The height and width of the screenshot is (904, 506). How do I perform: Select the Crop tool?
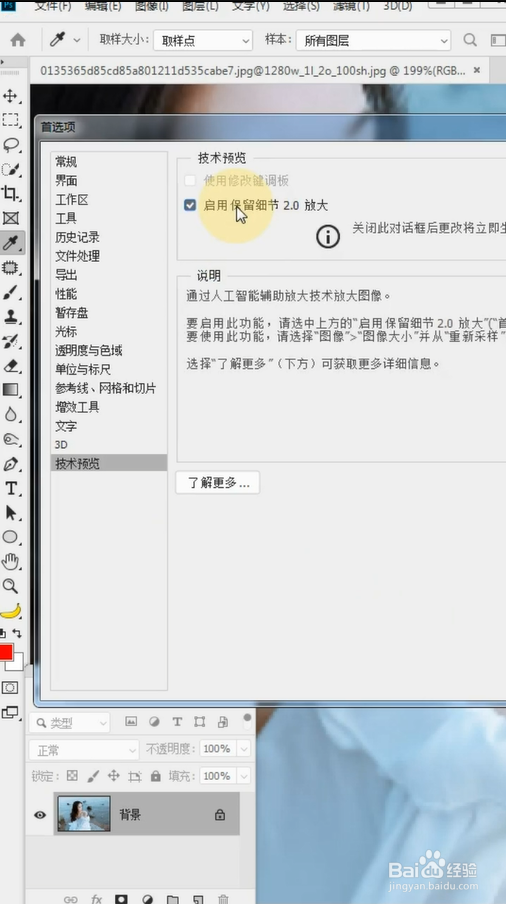pos(10,194)
